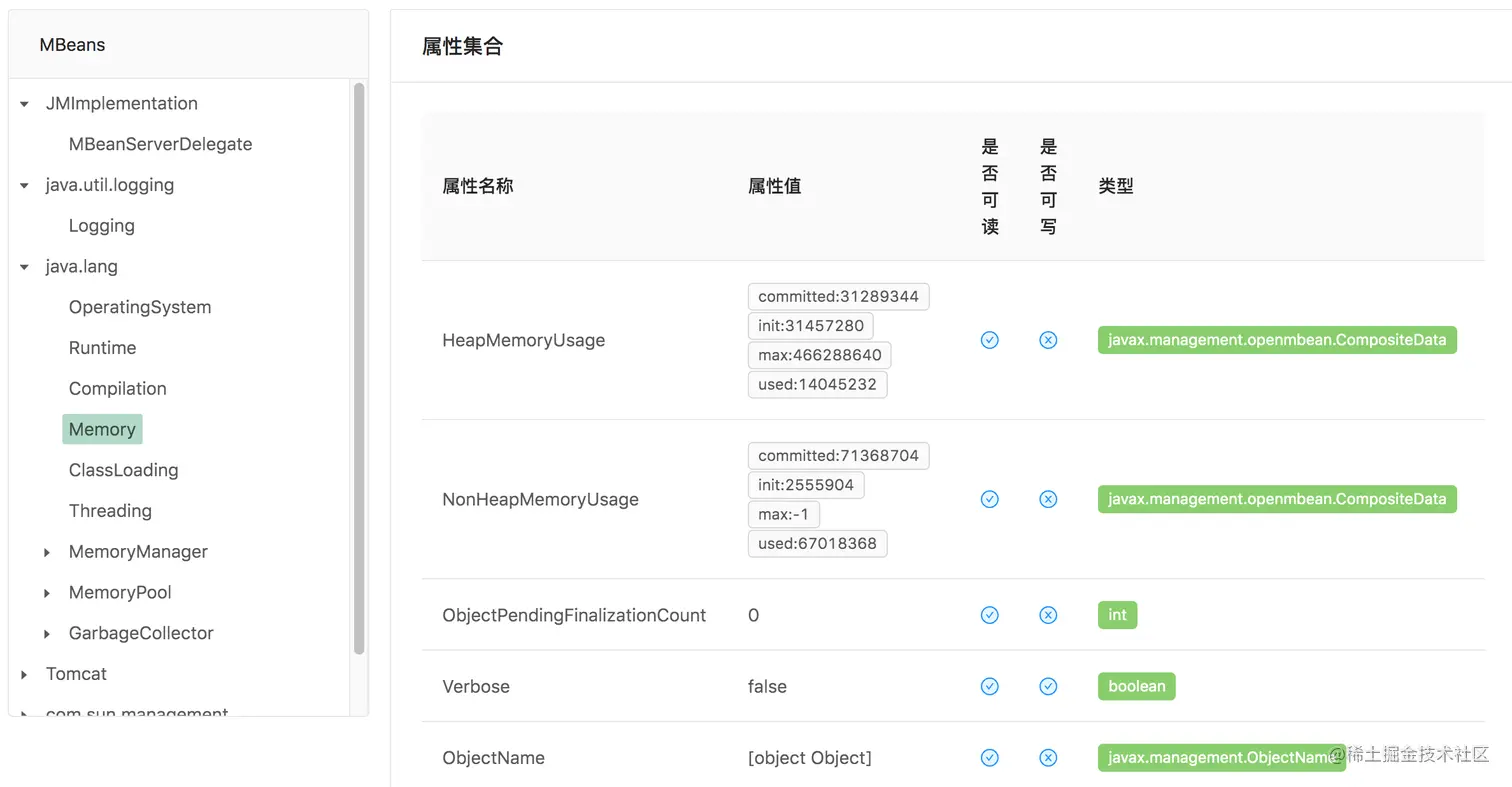Click the MBeans panel title
Viewport: 1512px width, 787px height.
[x=72, y=45]
